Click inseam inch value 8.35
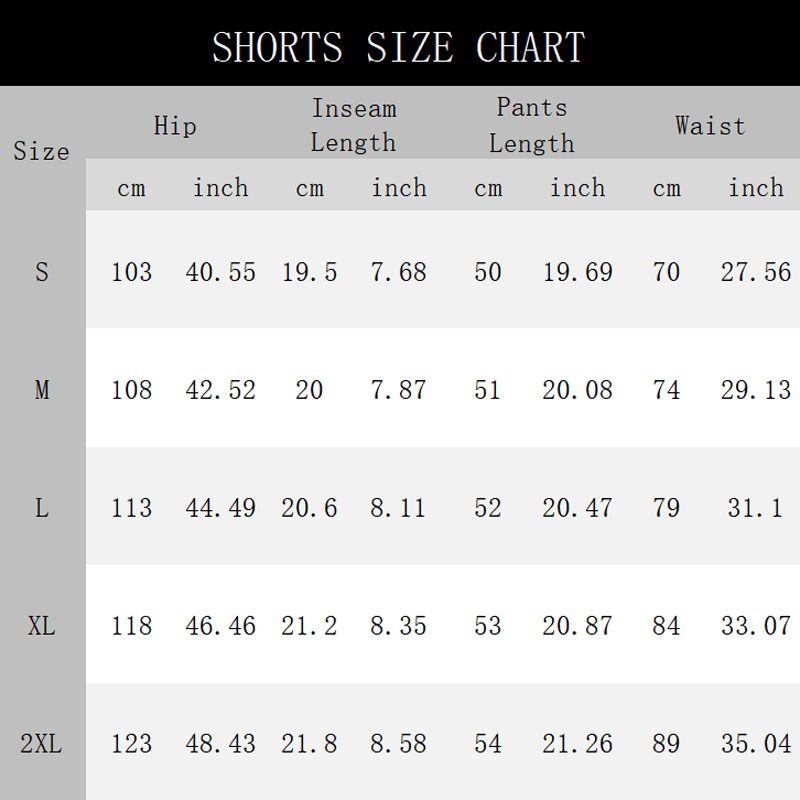Image resolution: width=800 pixels, height=800 pixels. click(x=398, y=626)
